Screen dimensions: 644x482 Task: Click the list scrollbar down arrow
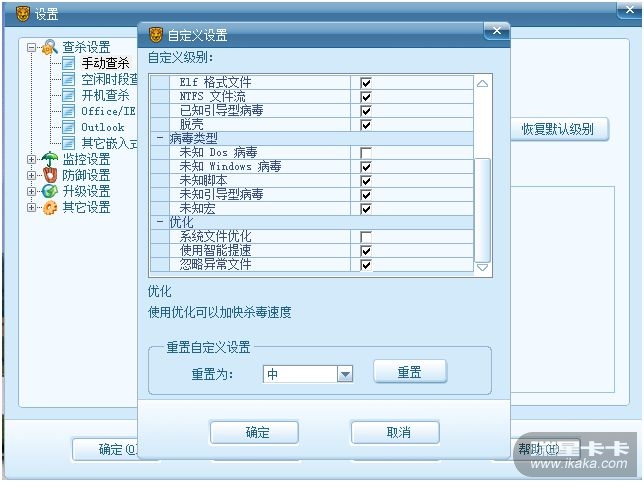[x=483, y=267]
